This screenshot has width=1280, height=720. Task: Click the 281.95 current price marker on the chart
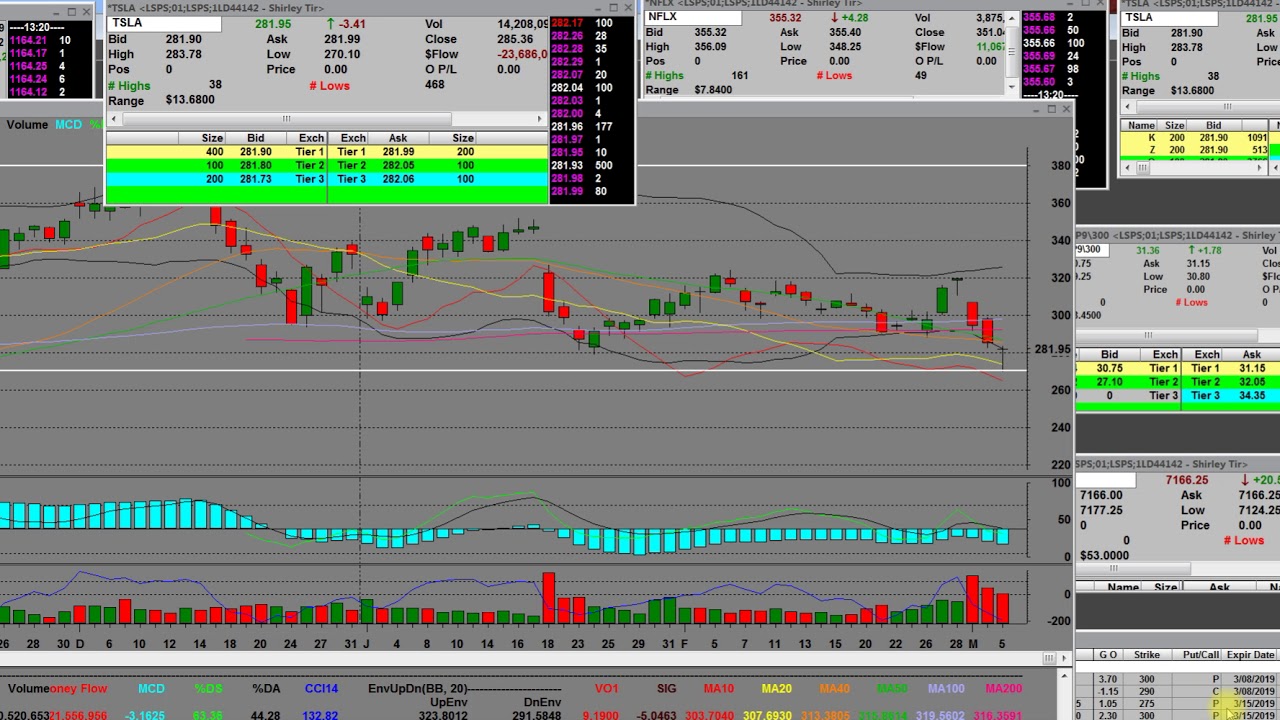[x=1053, y=350]
